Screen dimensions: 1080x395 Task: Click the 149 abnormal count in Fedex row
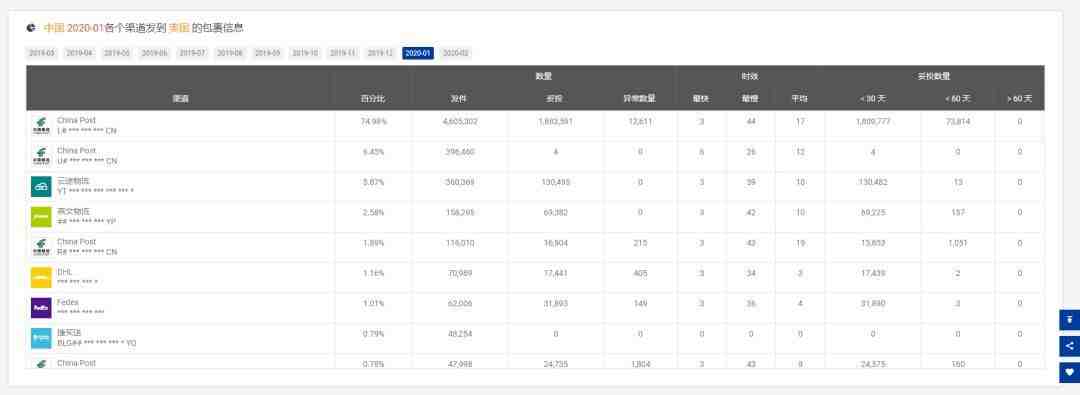(x=640, y=303)
